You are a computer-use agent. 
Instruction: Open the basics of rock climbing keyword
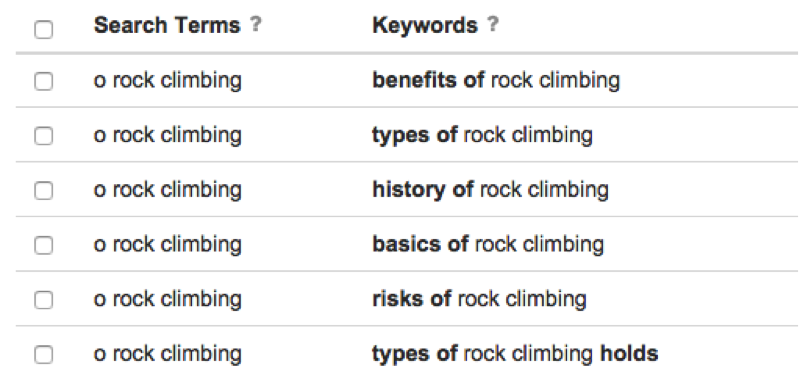click(488, 245)
